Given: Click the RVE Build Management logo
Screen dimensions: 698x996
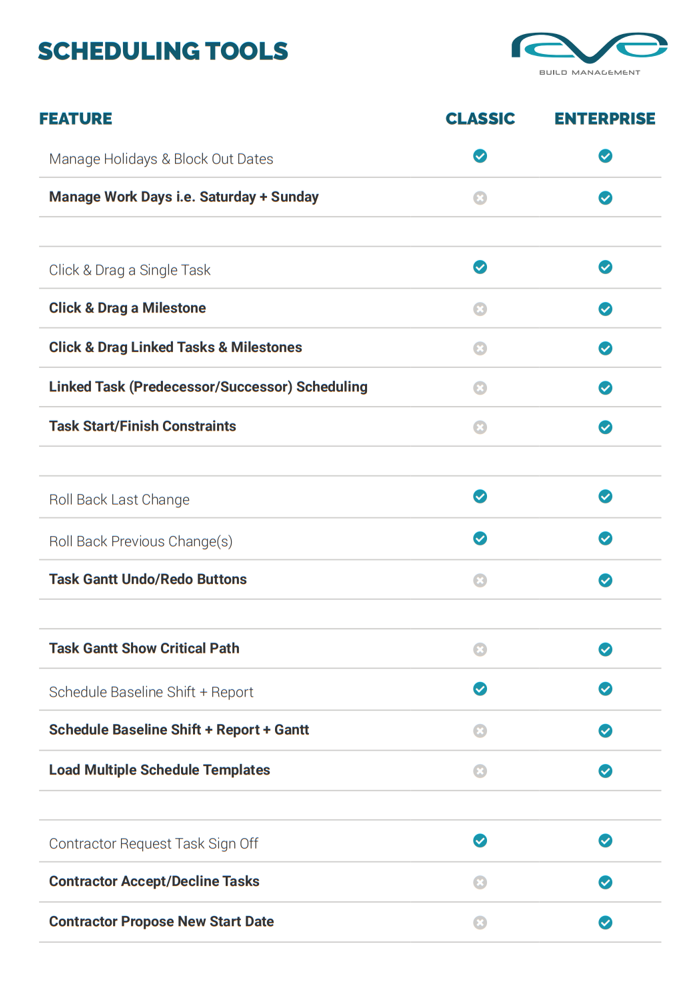Looking at the screenshot, I should (x=589, y=52).
